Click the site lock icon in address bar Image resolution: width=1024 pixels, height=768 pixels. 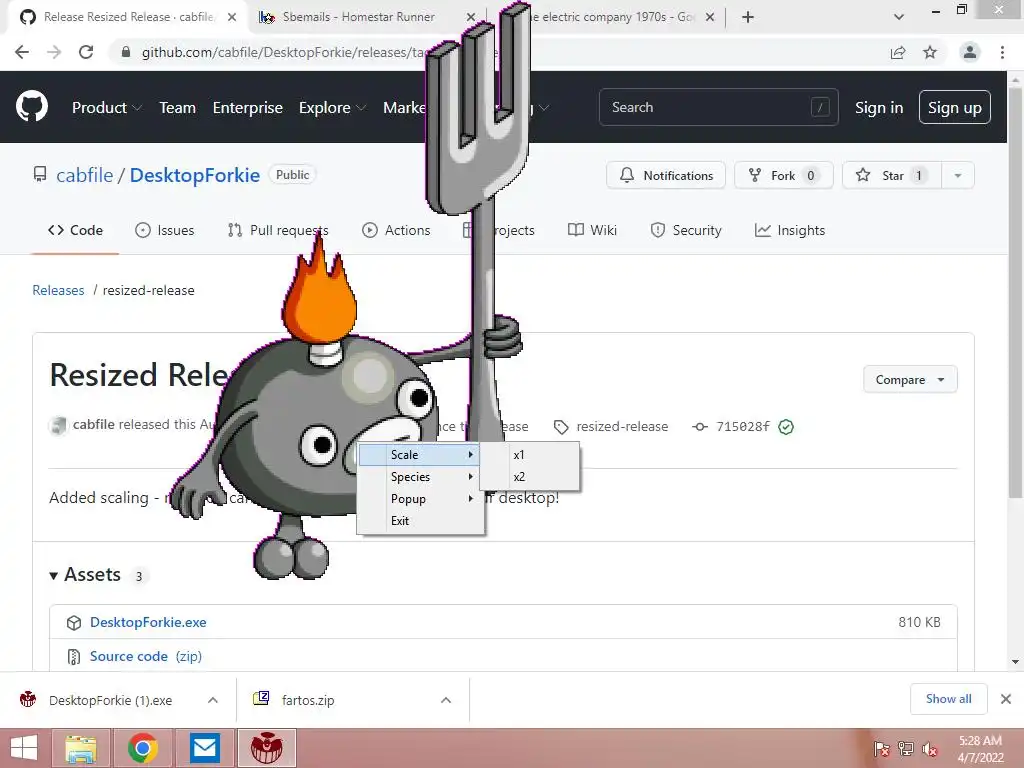point(126,52)
